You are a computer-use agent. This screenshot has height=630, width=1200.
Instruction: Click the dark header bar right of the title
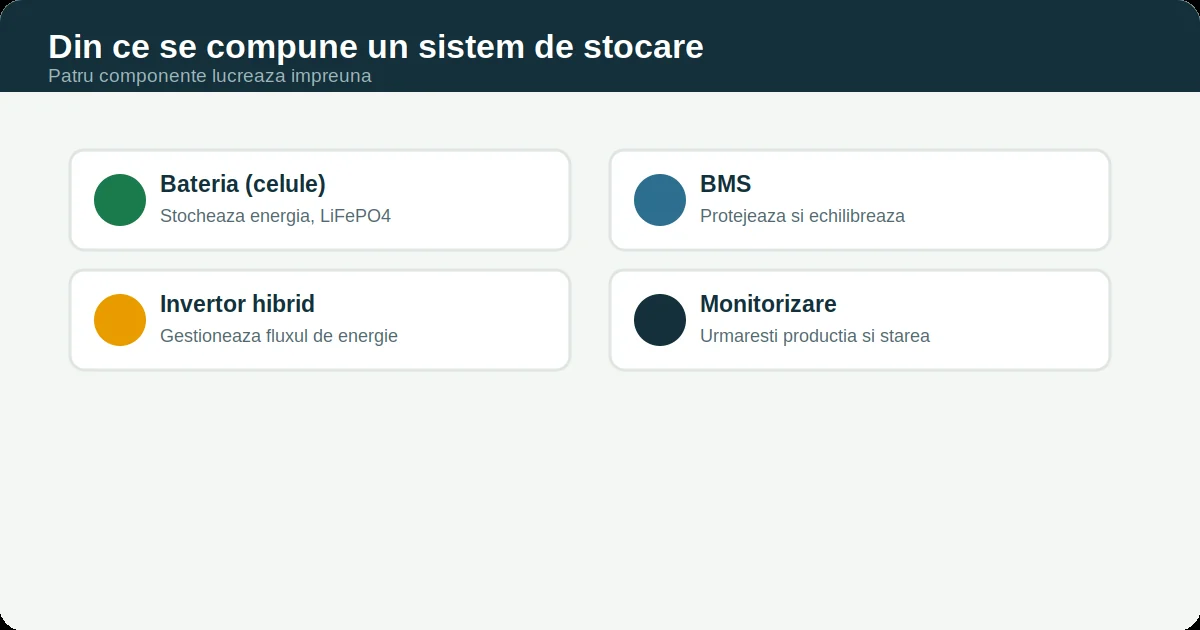pos(950,46)
